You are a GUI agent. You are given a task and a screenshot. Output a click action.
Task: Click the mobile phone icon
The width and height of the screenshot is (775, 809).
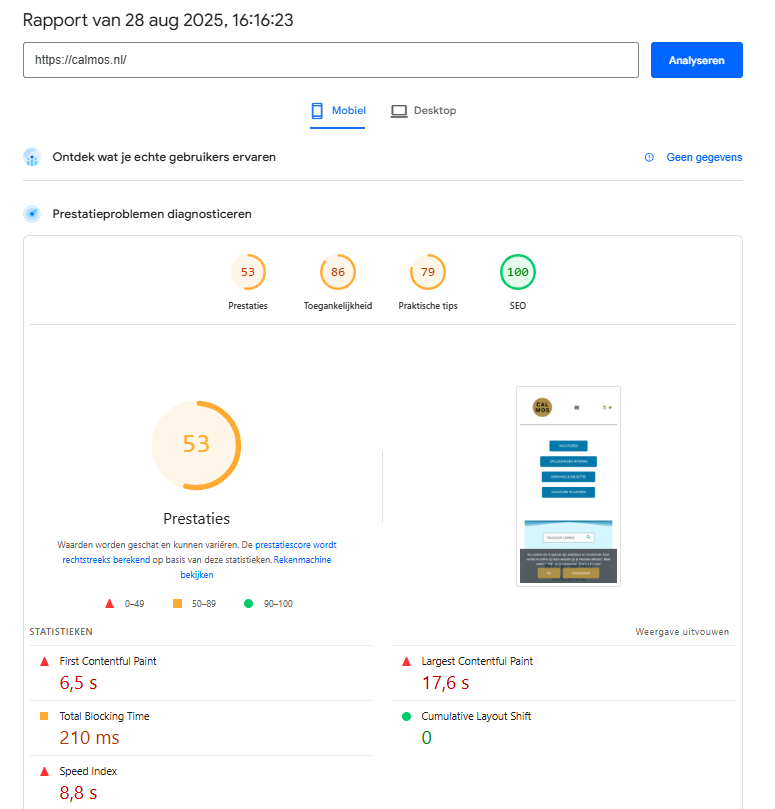pyautogui.click(x=317, y=111)
